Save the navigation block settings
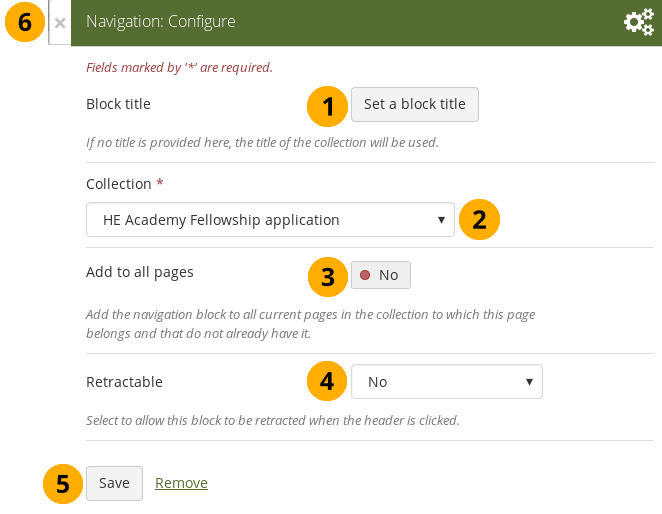This screenshot has height=514, width=662. pyautogui.click(x=114, y=483)
